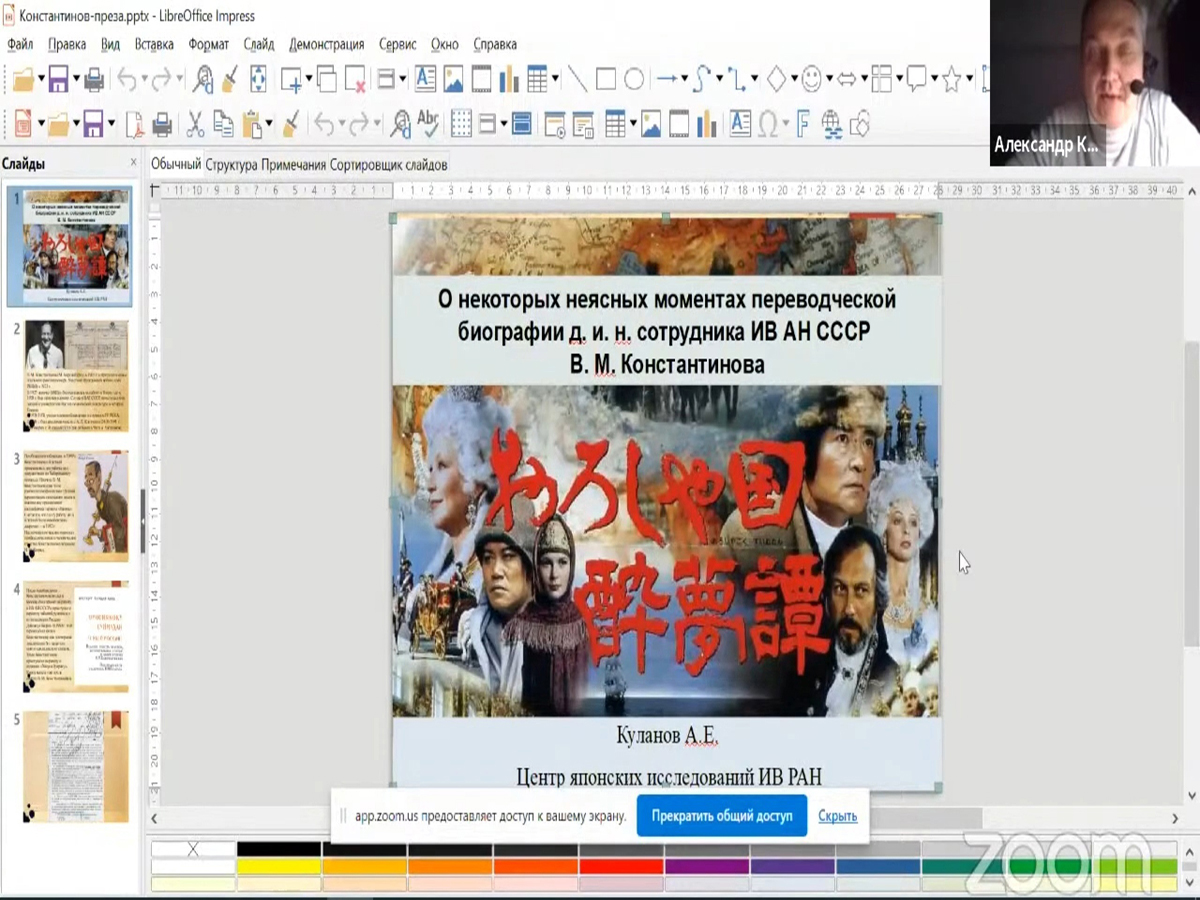Insert a callout shape
The image size is (1200, 900).
point(916,78)
